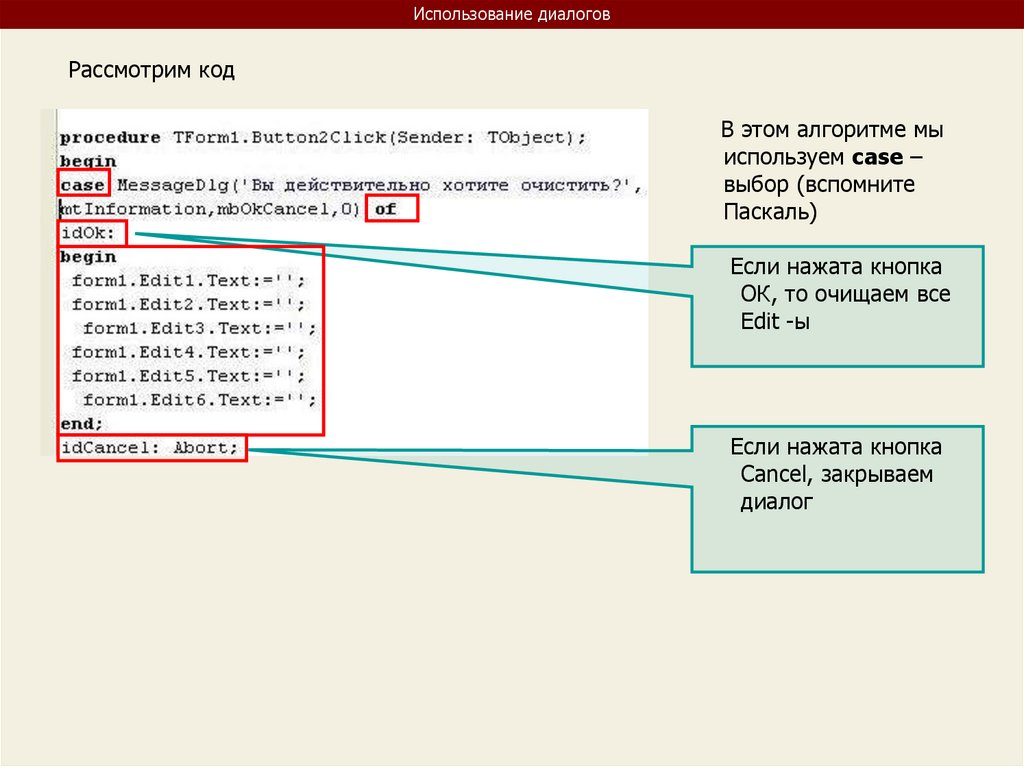
Task: Click the heading 'Рассмотрим код'
Action: pos(152,70)
